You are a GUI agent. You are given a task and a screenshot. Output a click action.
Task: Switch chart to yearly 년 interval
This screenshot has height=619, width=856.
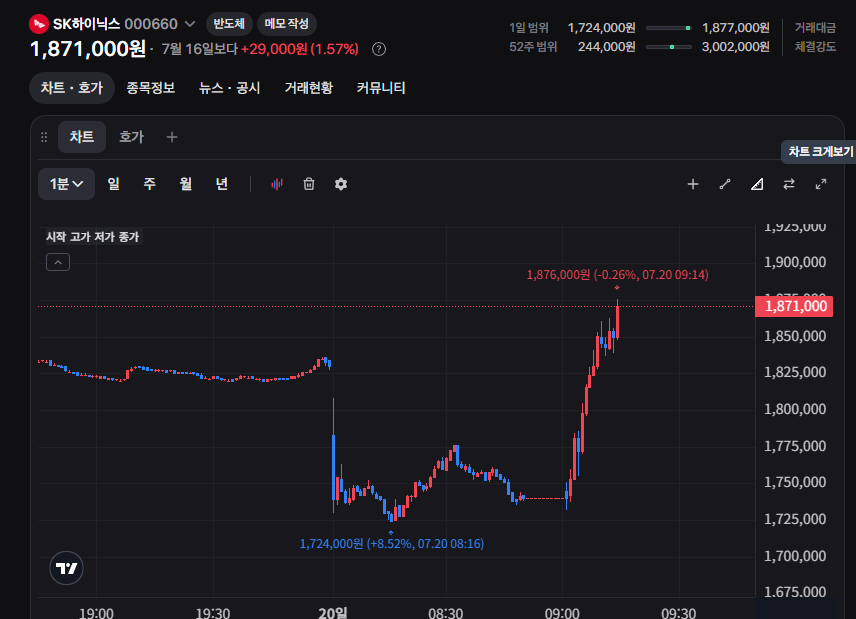(222, 184)
